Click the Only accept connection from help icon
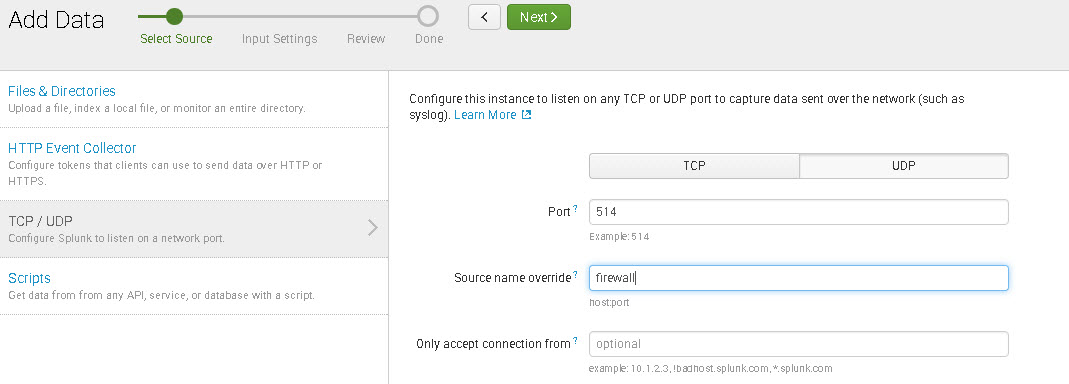Image resolution: width=1069 pixels, height=384 pixels. (575, 340)
